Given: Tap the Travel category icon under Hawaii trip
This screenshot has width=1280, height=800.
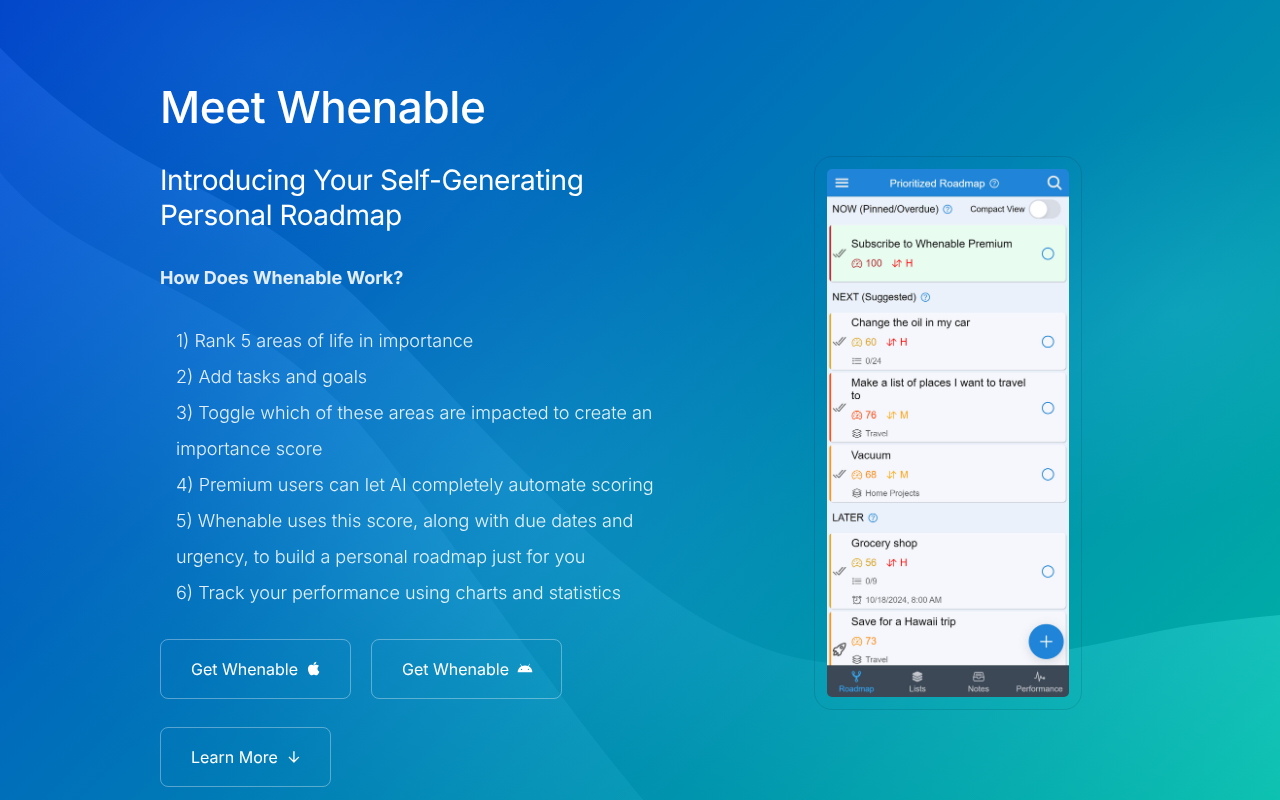Looking at the screenshot, I should point(856,659).
